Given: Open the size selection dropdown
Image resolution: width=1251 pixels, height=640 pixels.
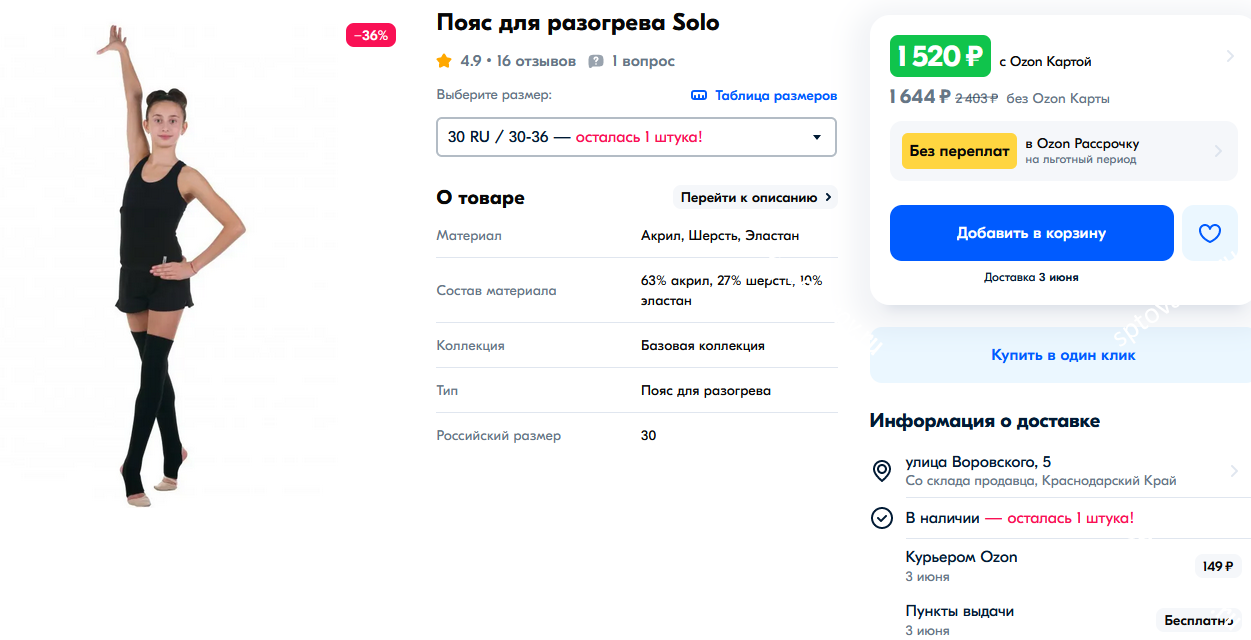Looking at the screenshot, I should 636,137.
